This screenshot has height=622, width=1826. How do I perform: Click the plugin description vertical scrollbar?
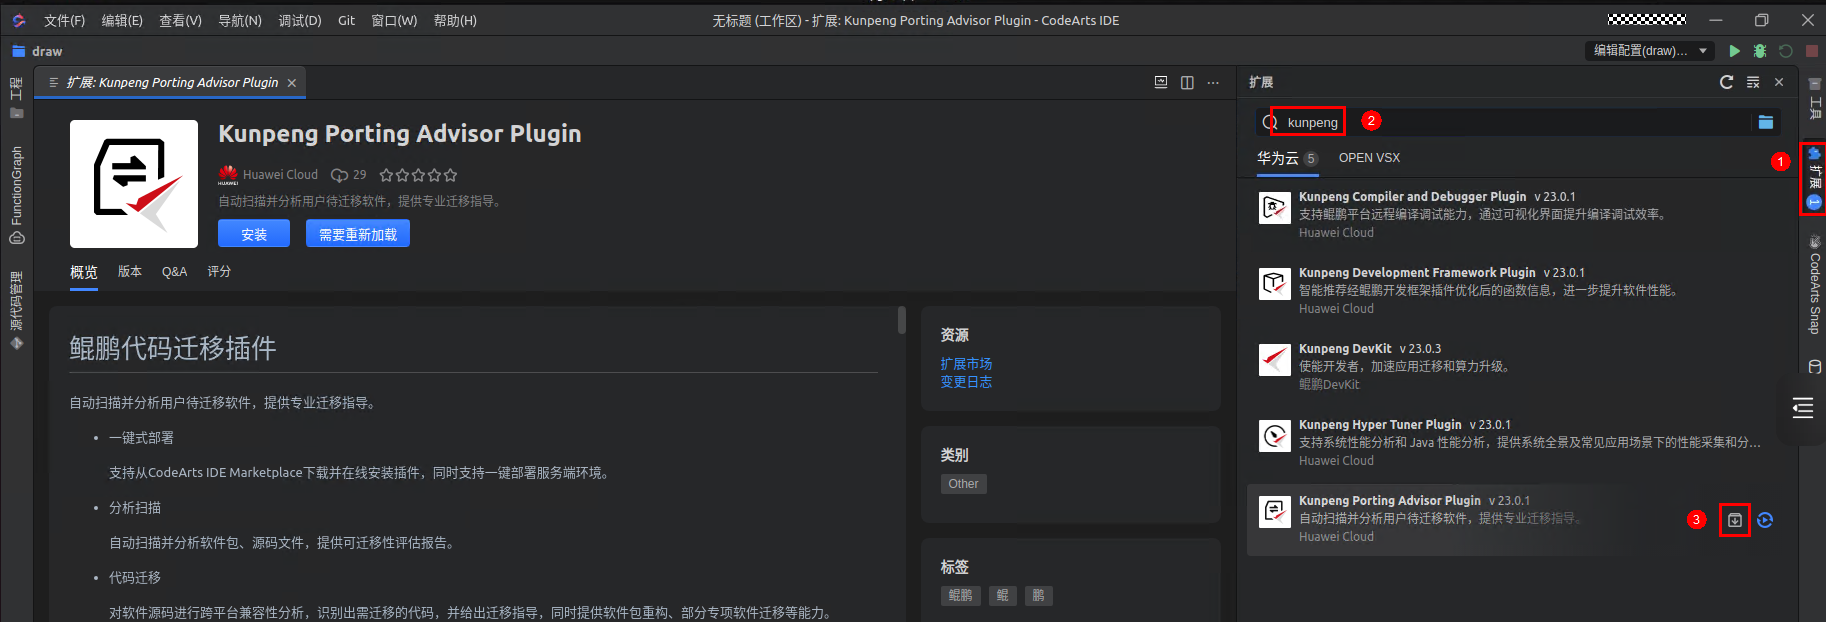[901, 320]
